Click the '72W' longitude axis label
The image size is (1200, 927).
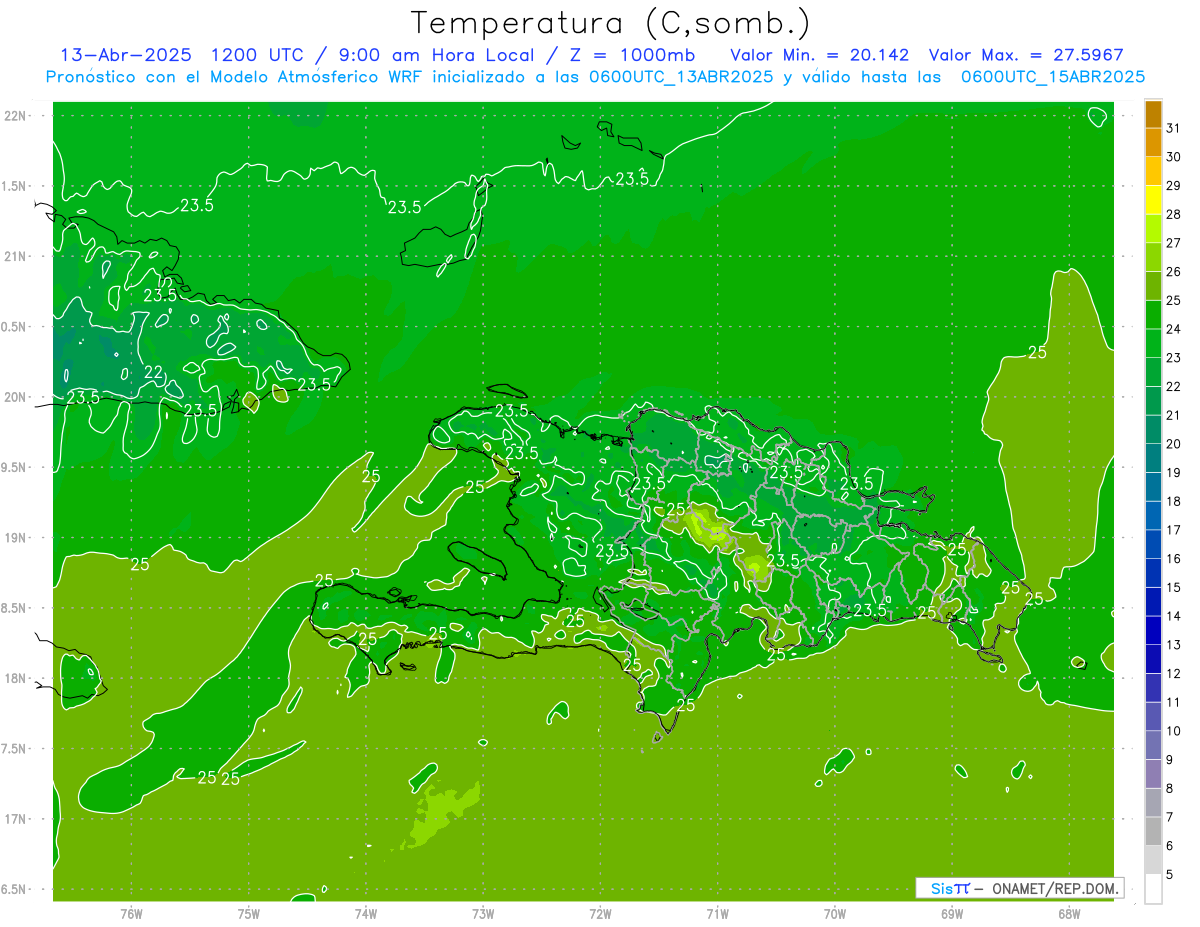pos(601,914)
